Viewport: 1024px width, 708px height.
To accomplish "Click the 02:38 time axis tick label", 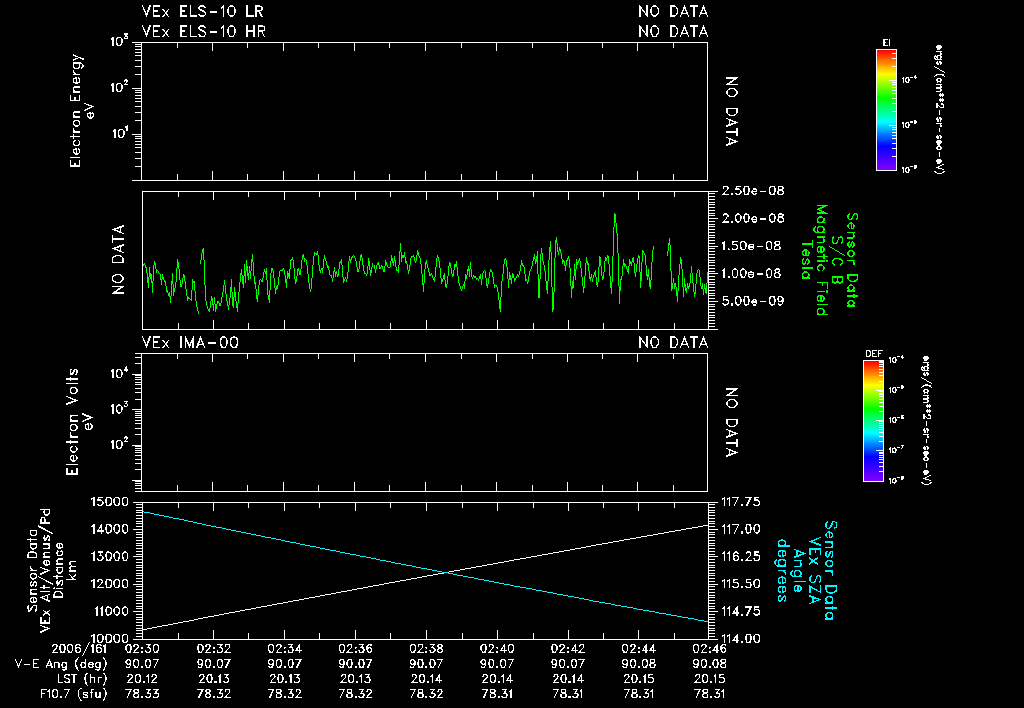I will (426, 649).
